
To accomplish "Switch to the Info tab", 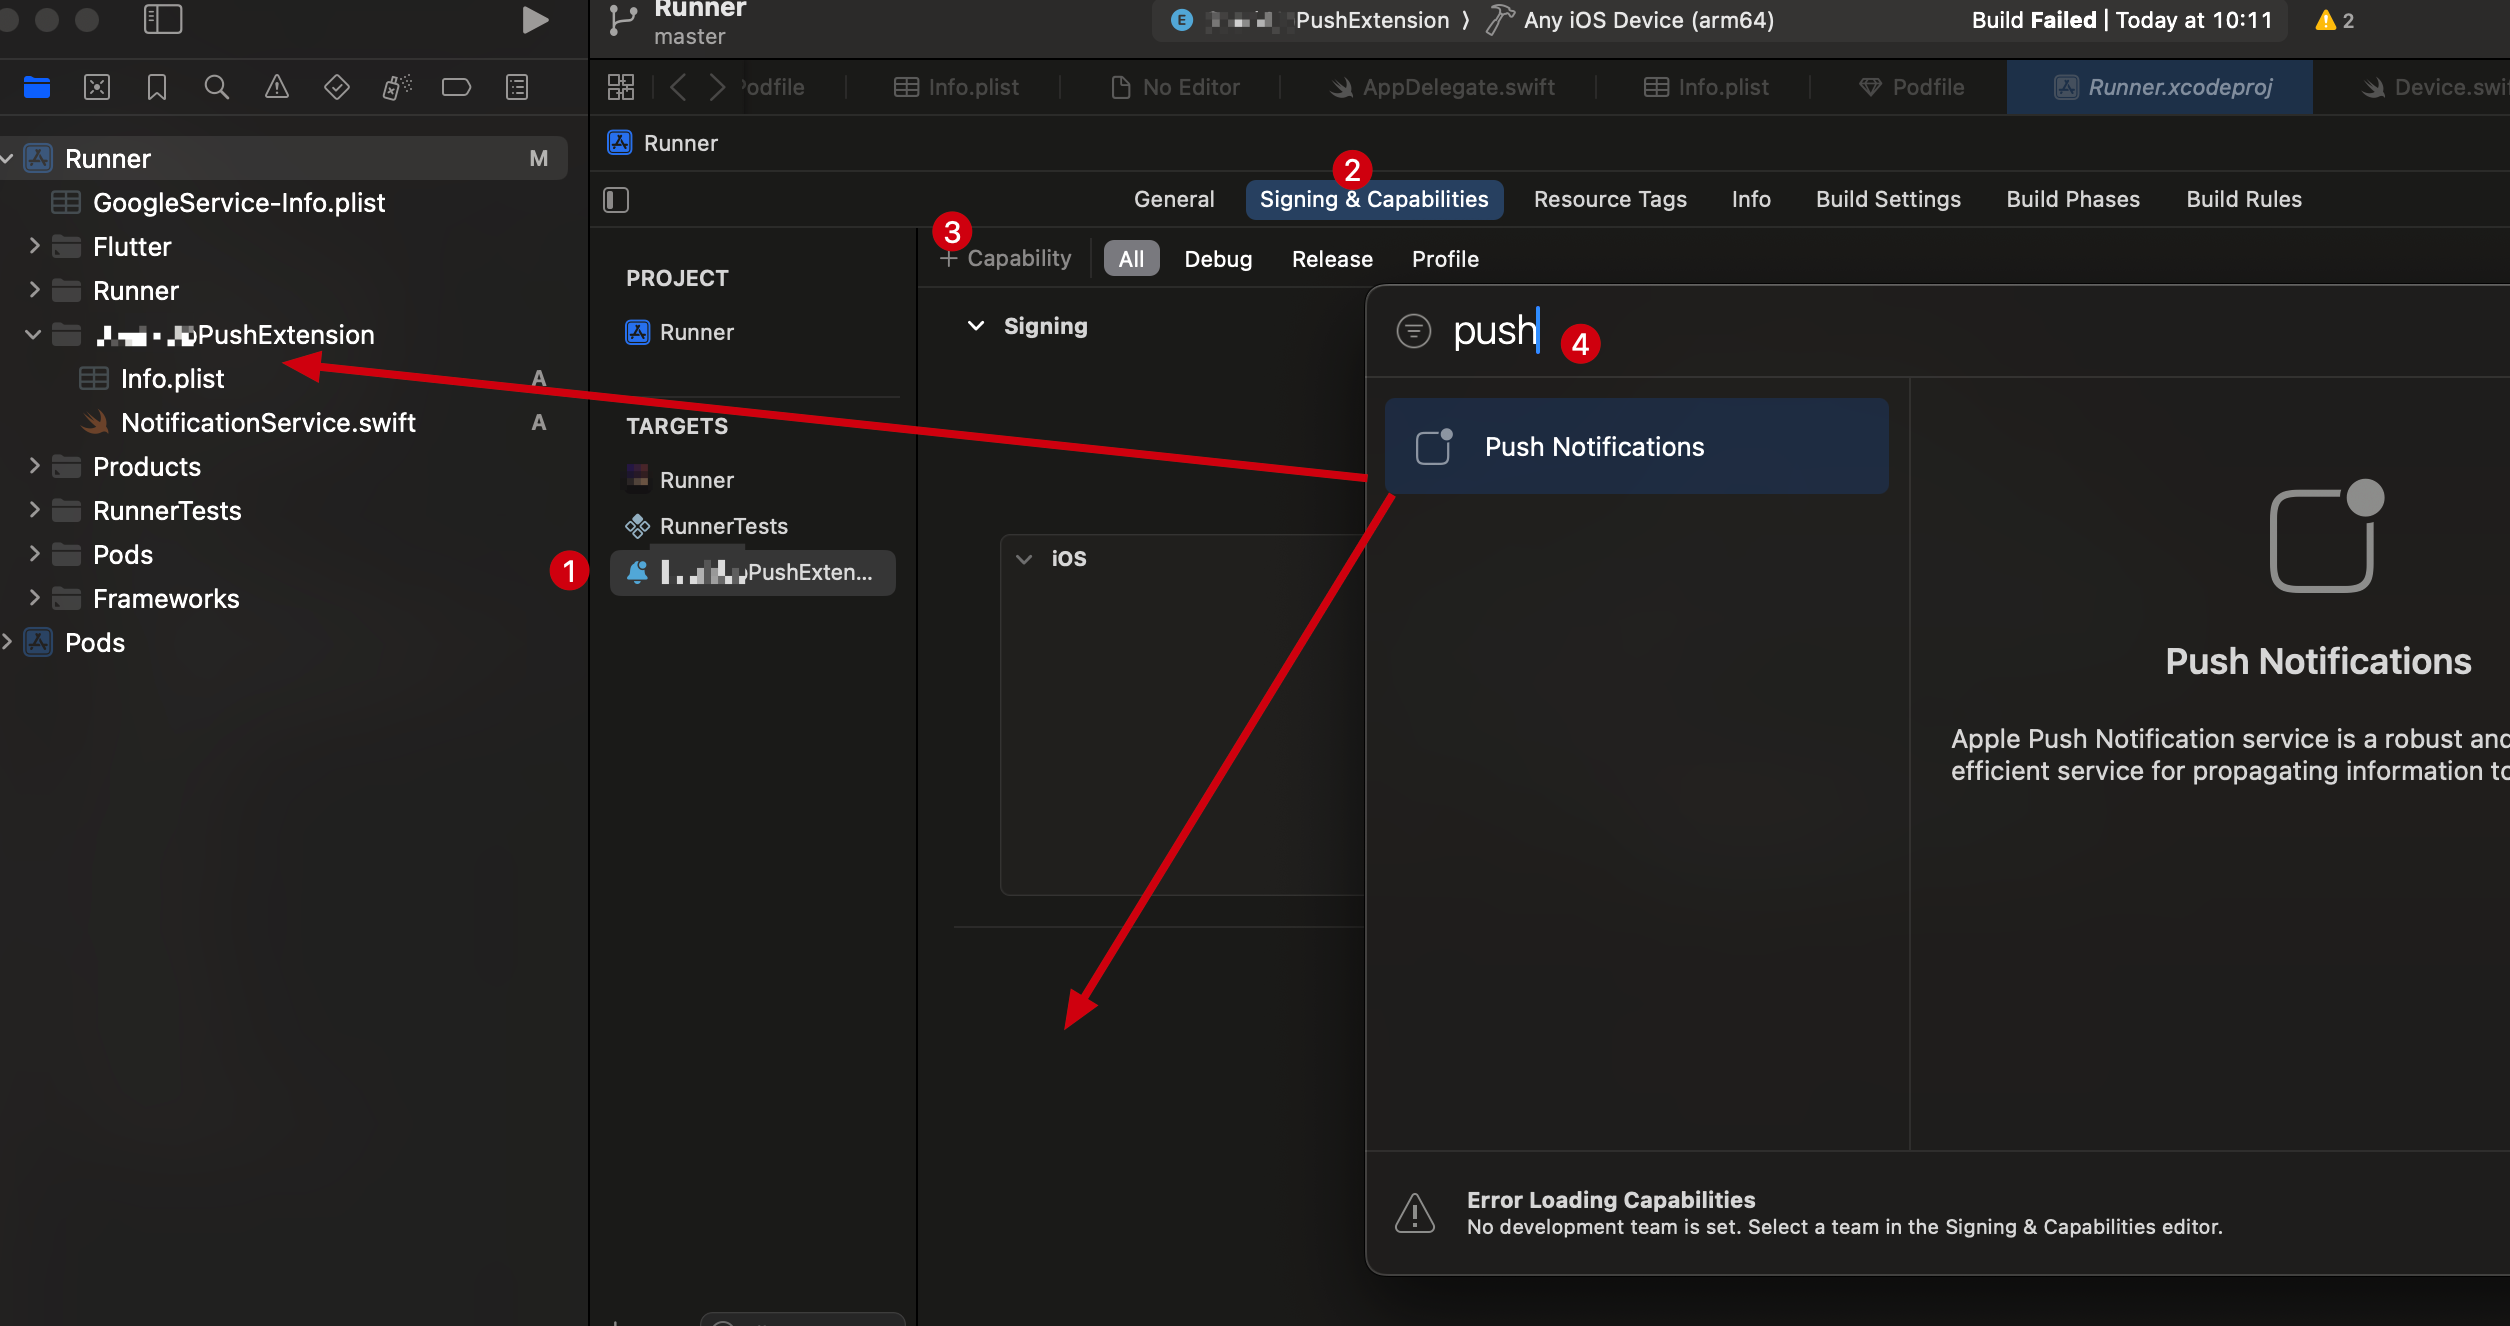I will click(x=1751, y=199).
